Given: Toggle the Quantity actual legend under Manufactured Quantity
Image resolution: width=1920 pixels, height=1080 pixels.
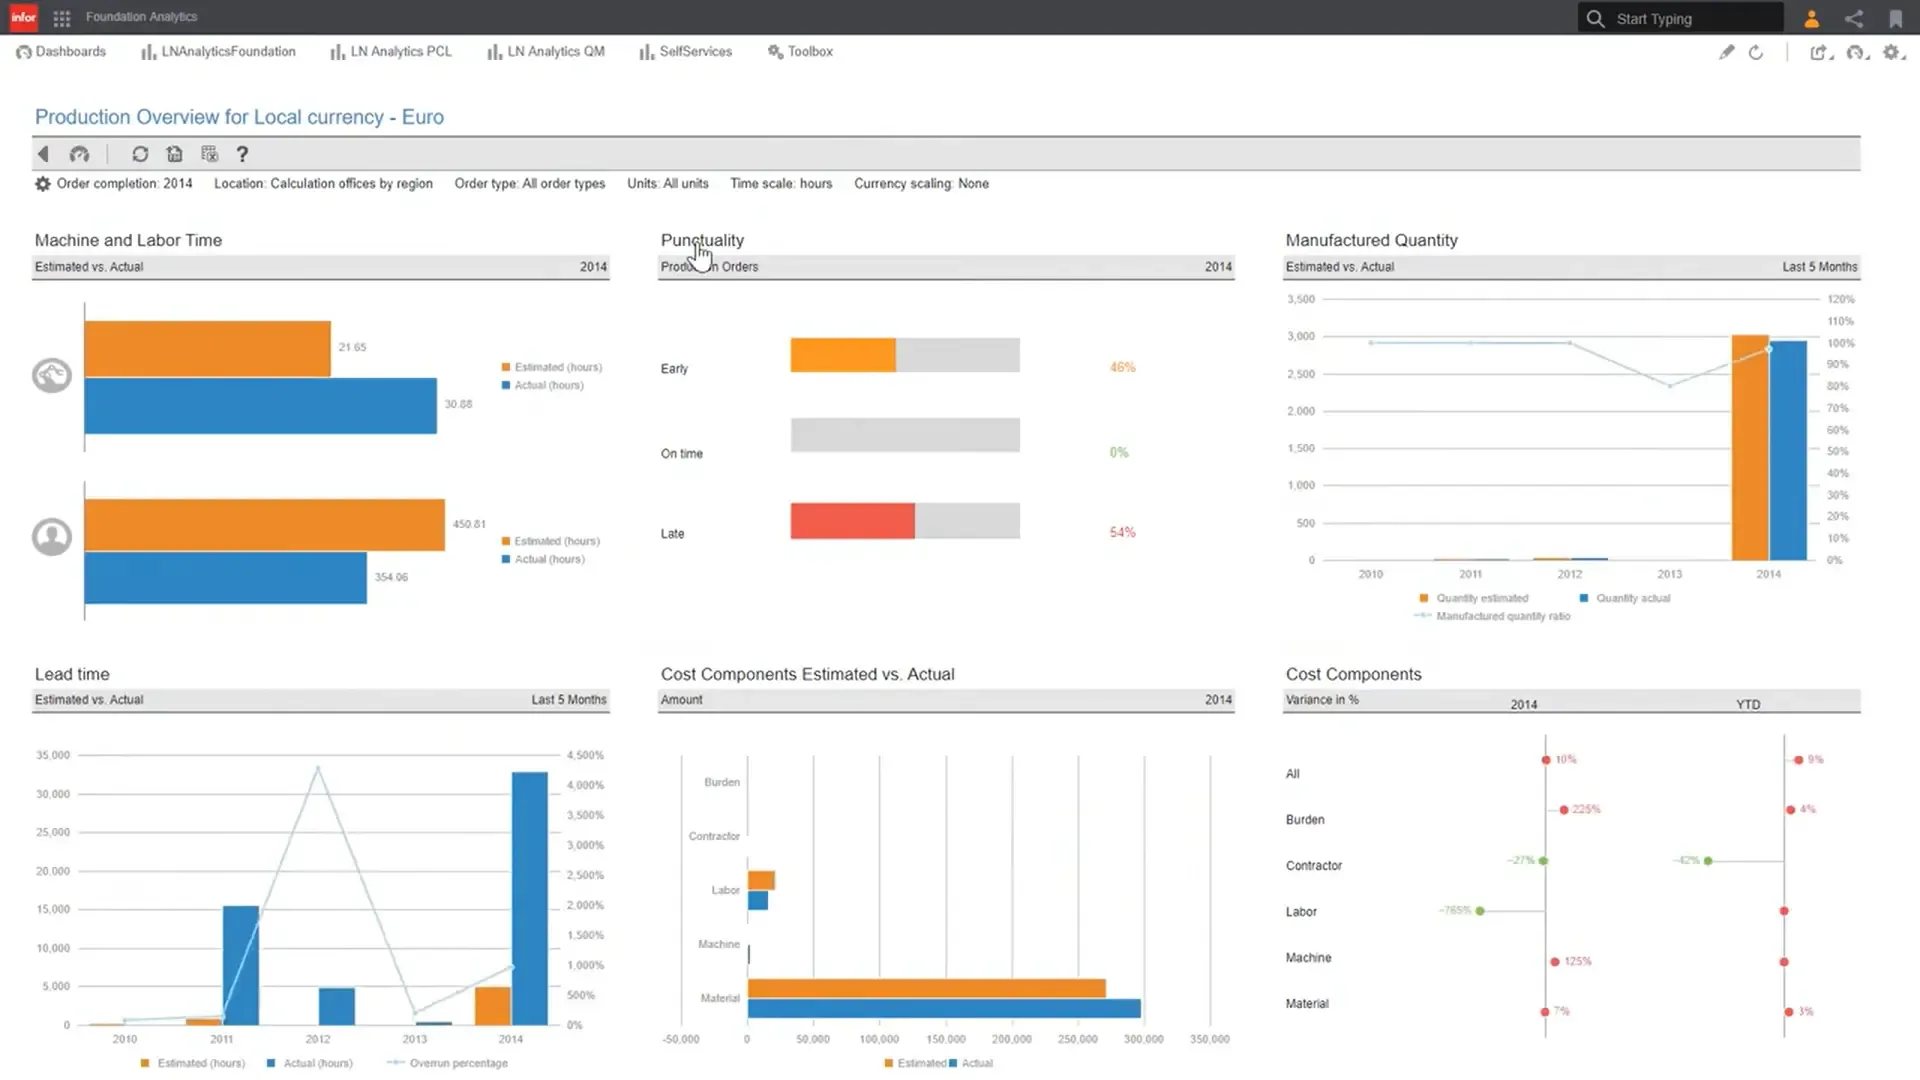Looking at the screenshot, I should [1623, 598].
